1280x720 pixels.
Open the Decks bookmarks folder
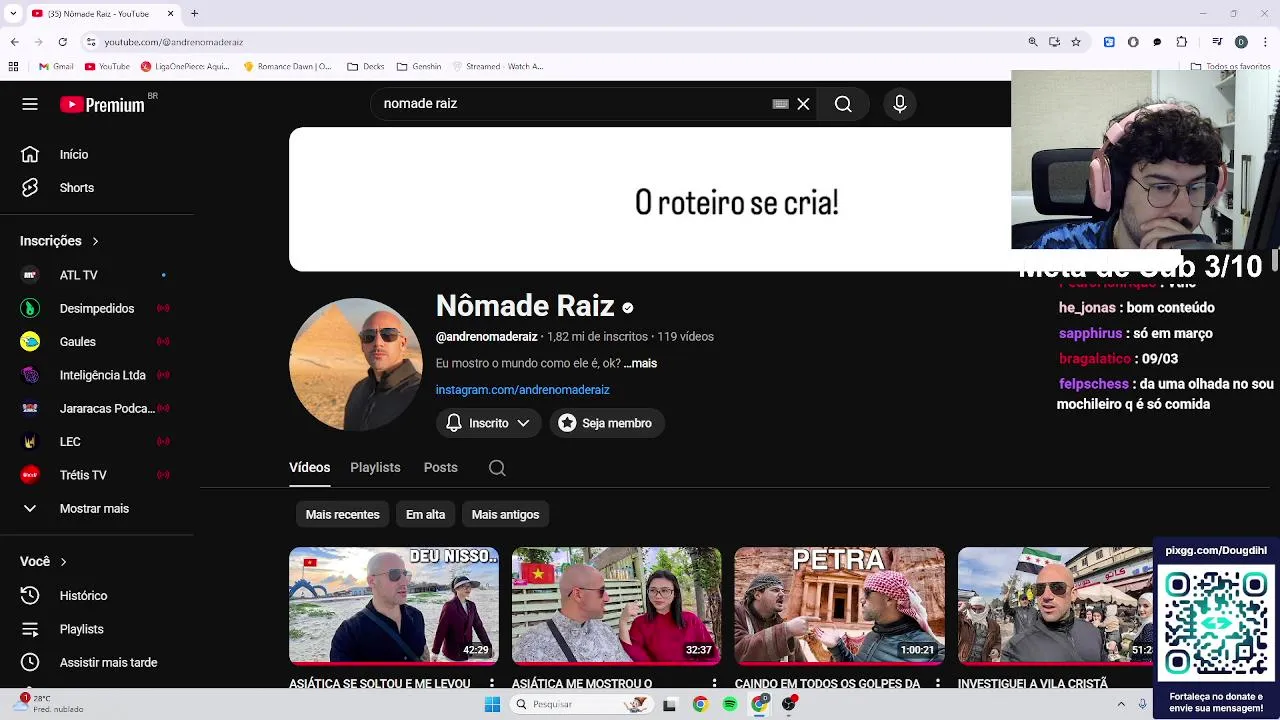(x=366, y=67)
